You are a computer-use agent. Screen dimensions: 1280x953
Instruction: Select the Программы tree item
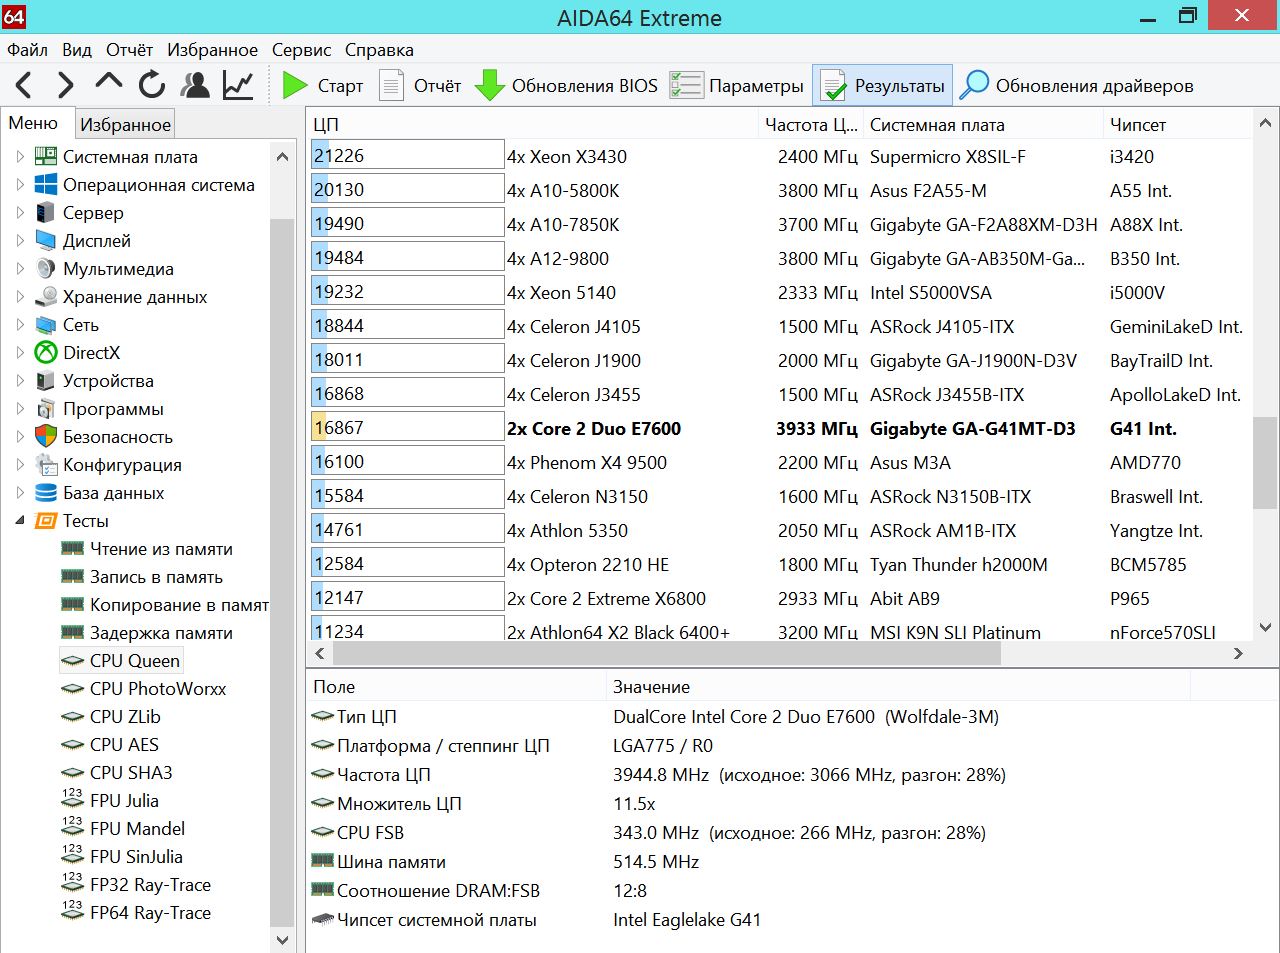113,409
